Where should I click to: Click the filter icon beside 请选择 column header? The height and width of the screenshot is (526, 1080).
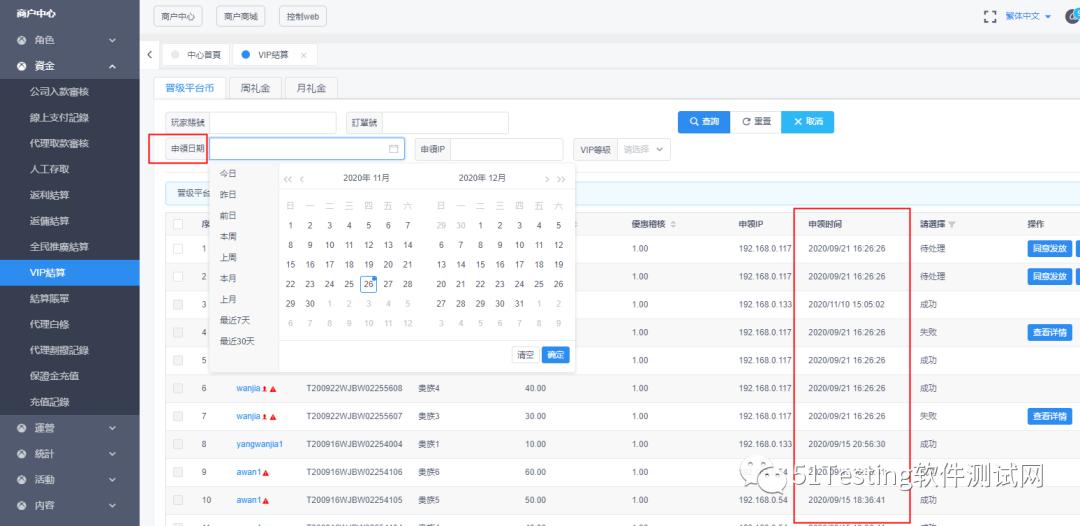[952, 225]
